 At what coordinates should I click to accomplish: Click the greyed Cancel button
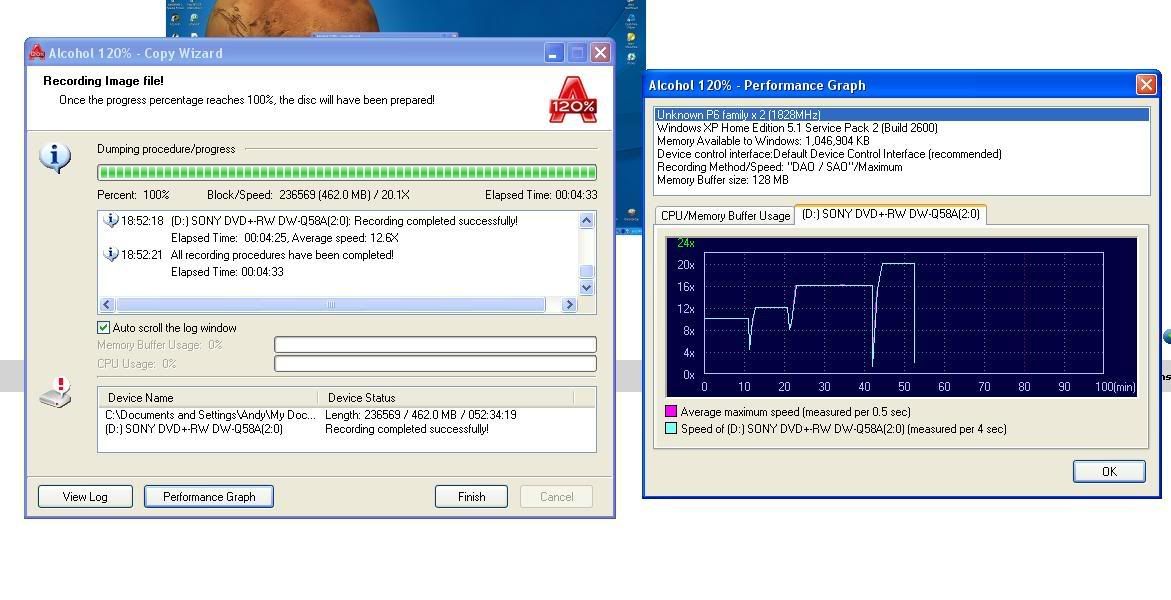[556, 497]
